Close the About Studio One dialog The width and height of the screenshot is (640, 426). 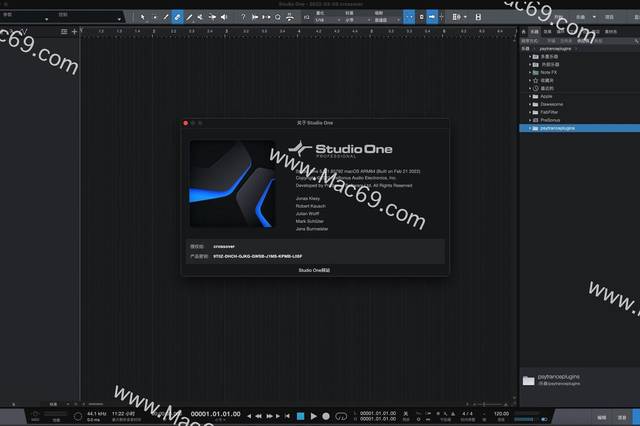pos(186,123)
